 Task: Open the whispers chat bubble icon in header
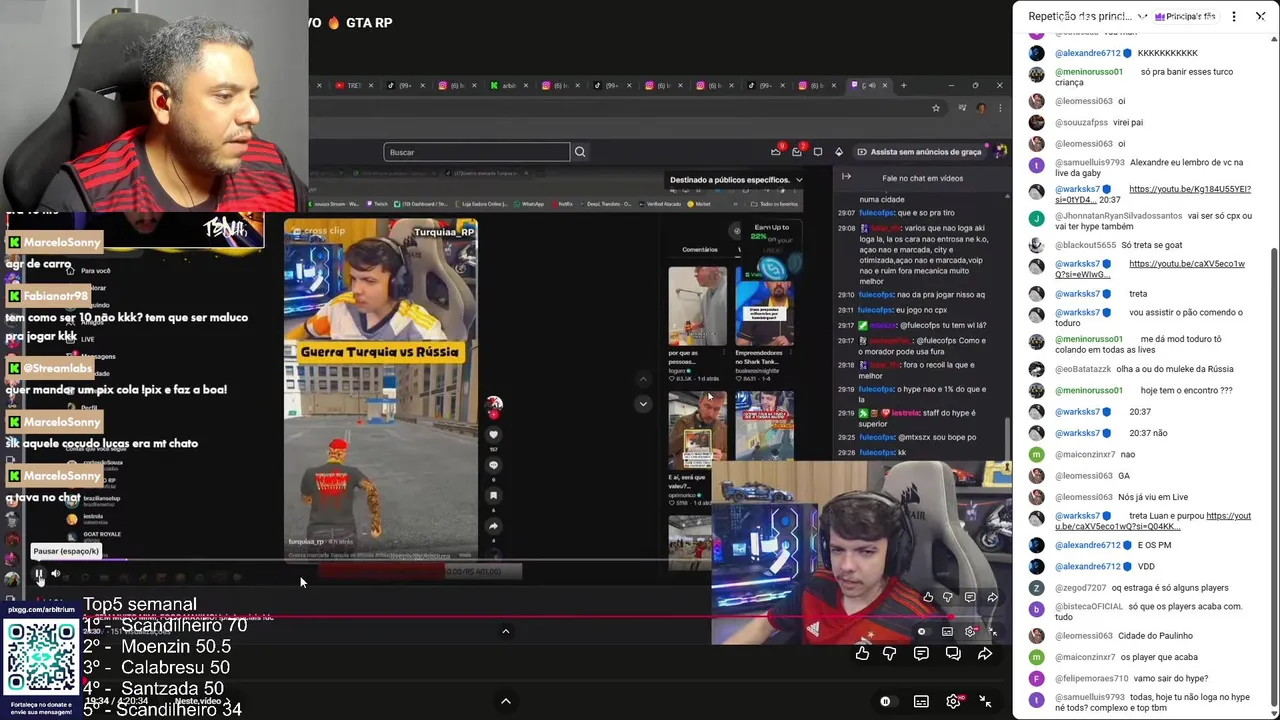(818, 152)
